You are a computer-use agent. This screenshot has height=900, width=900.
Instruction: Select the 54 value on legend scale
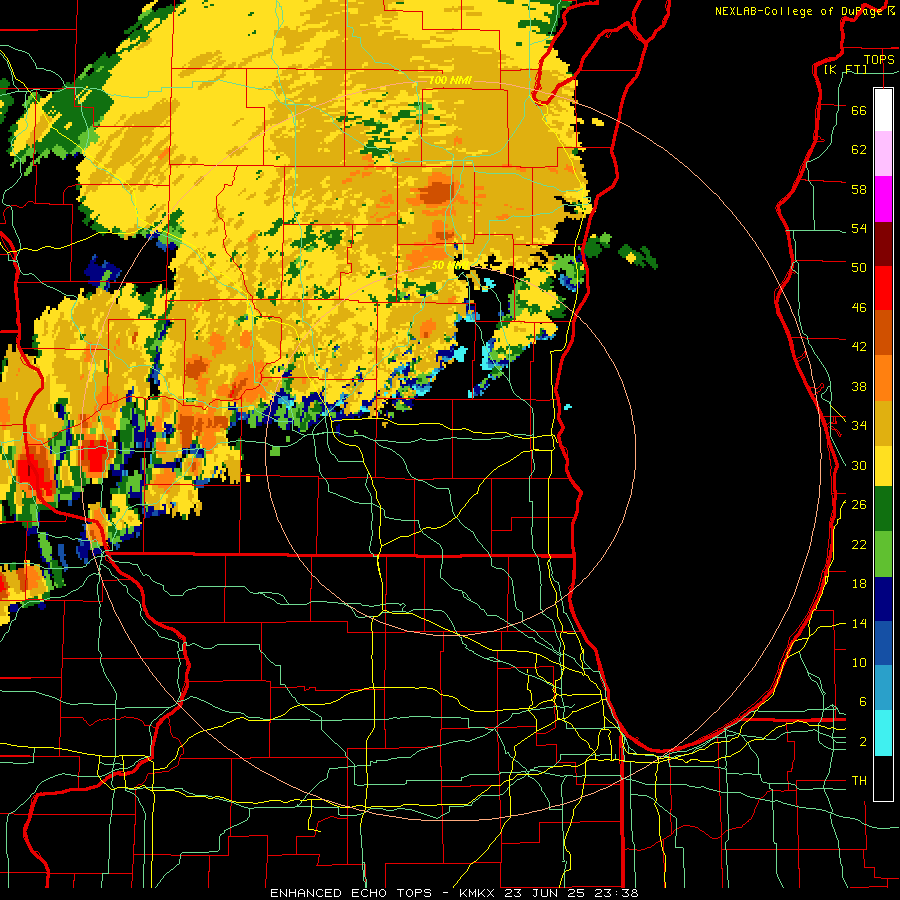[x=859, y=228]
